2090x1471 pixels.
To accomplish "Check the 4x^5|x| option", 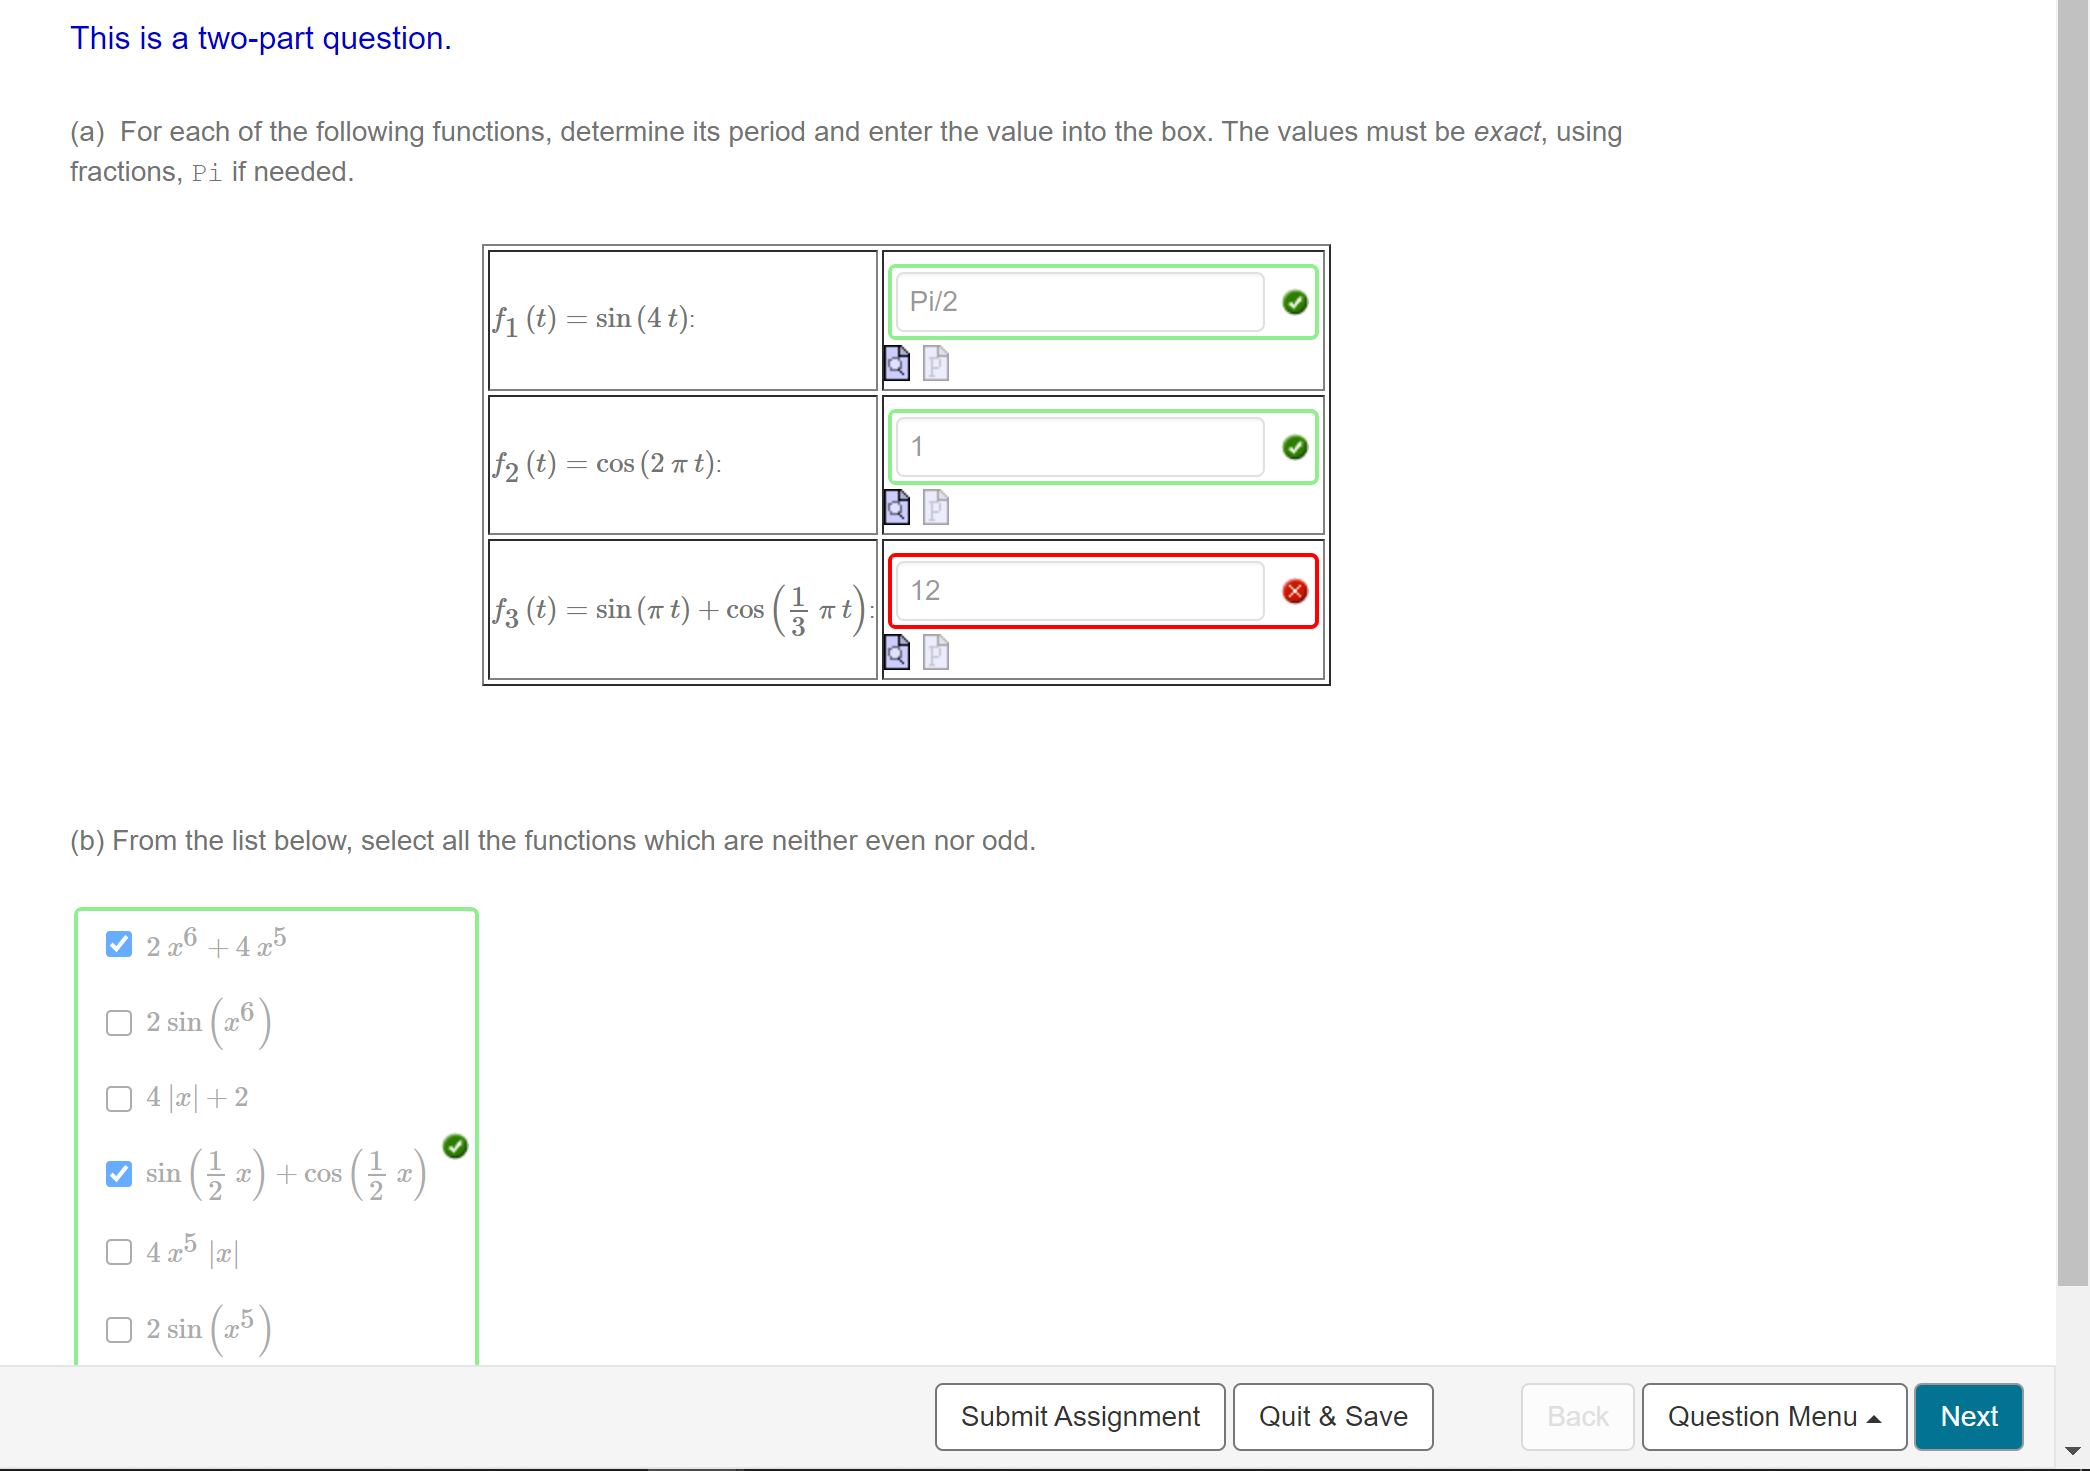I will click(119, 1252).
